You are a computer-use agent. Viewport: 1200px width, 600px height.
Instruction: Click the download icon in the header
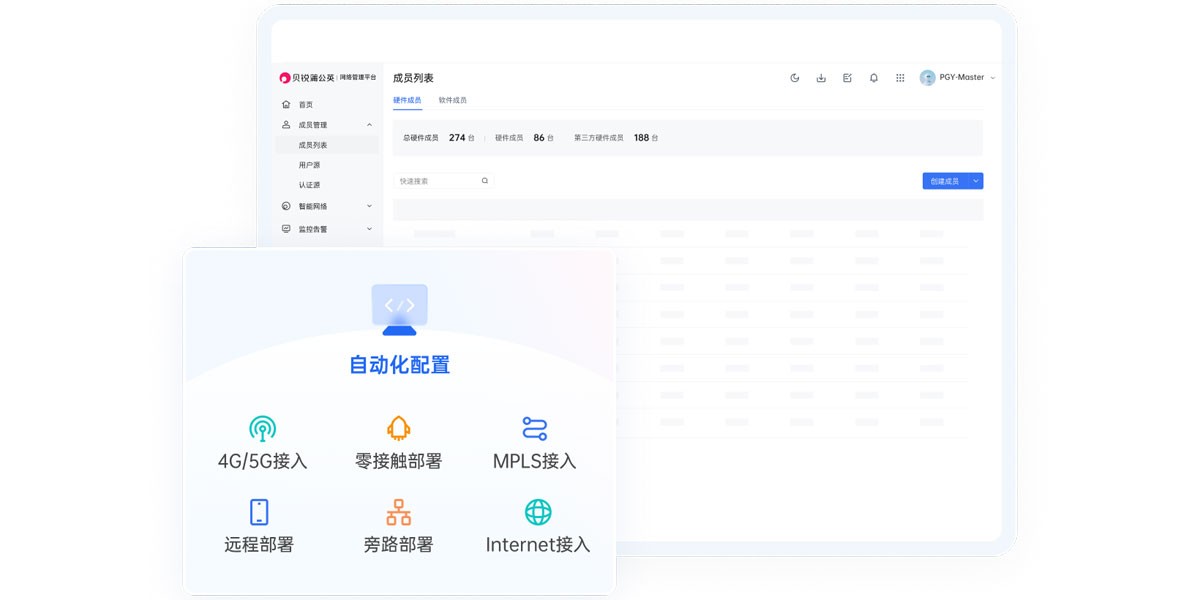coord(821,78)
